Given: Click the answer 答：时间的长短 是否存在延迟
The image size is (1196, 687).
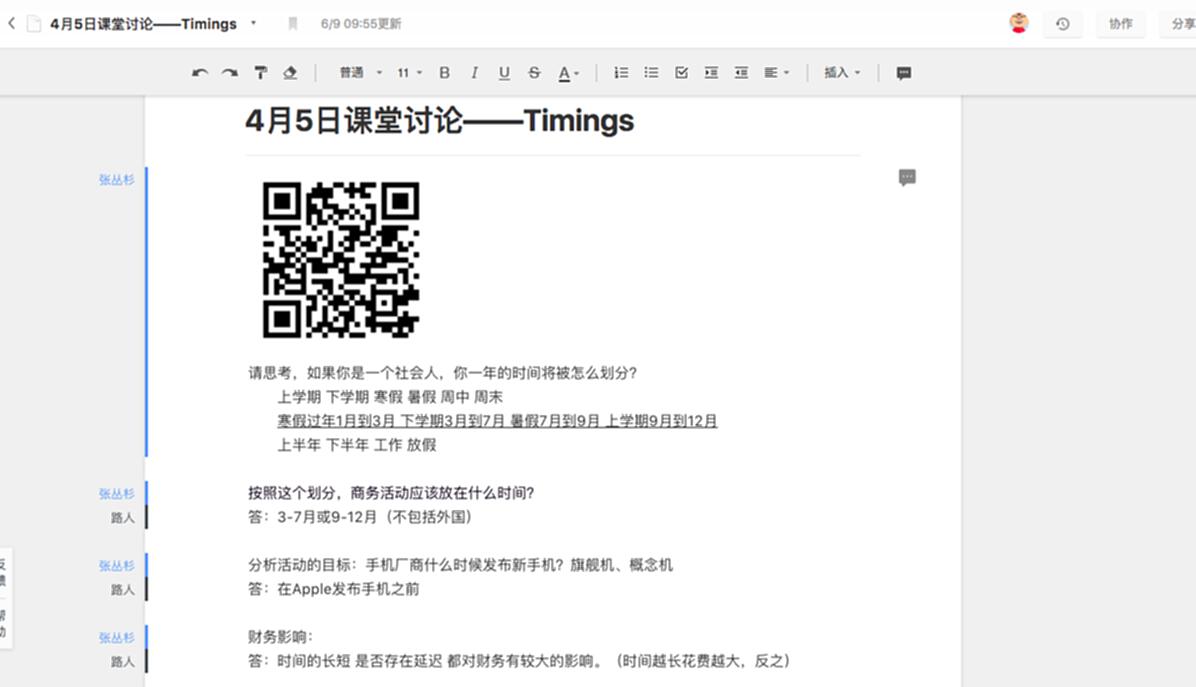Looking at the screenshot, I should coord(519,661).
